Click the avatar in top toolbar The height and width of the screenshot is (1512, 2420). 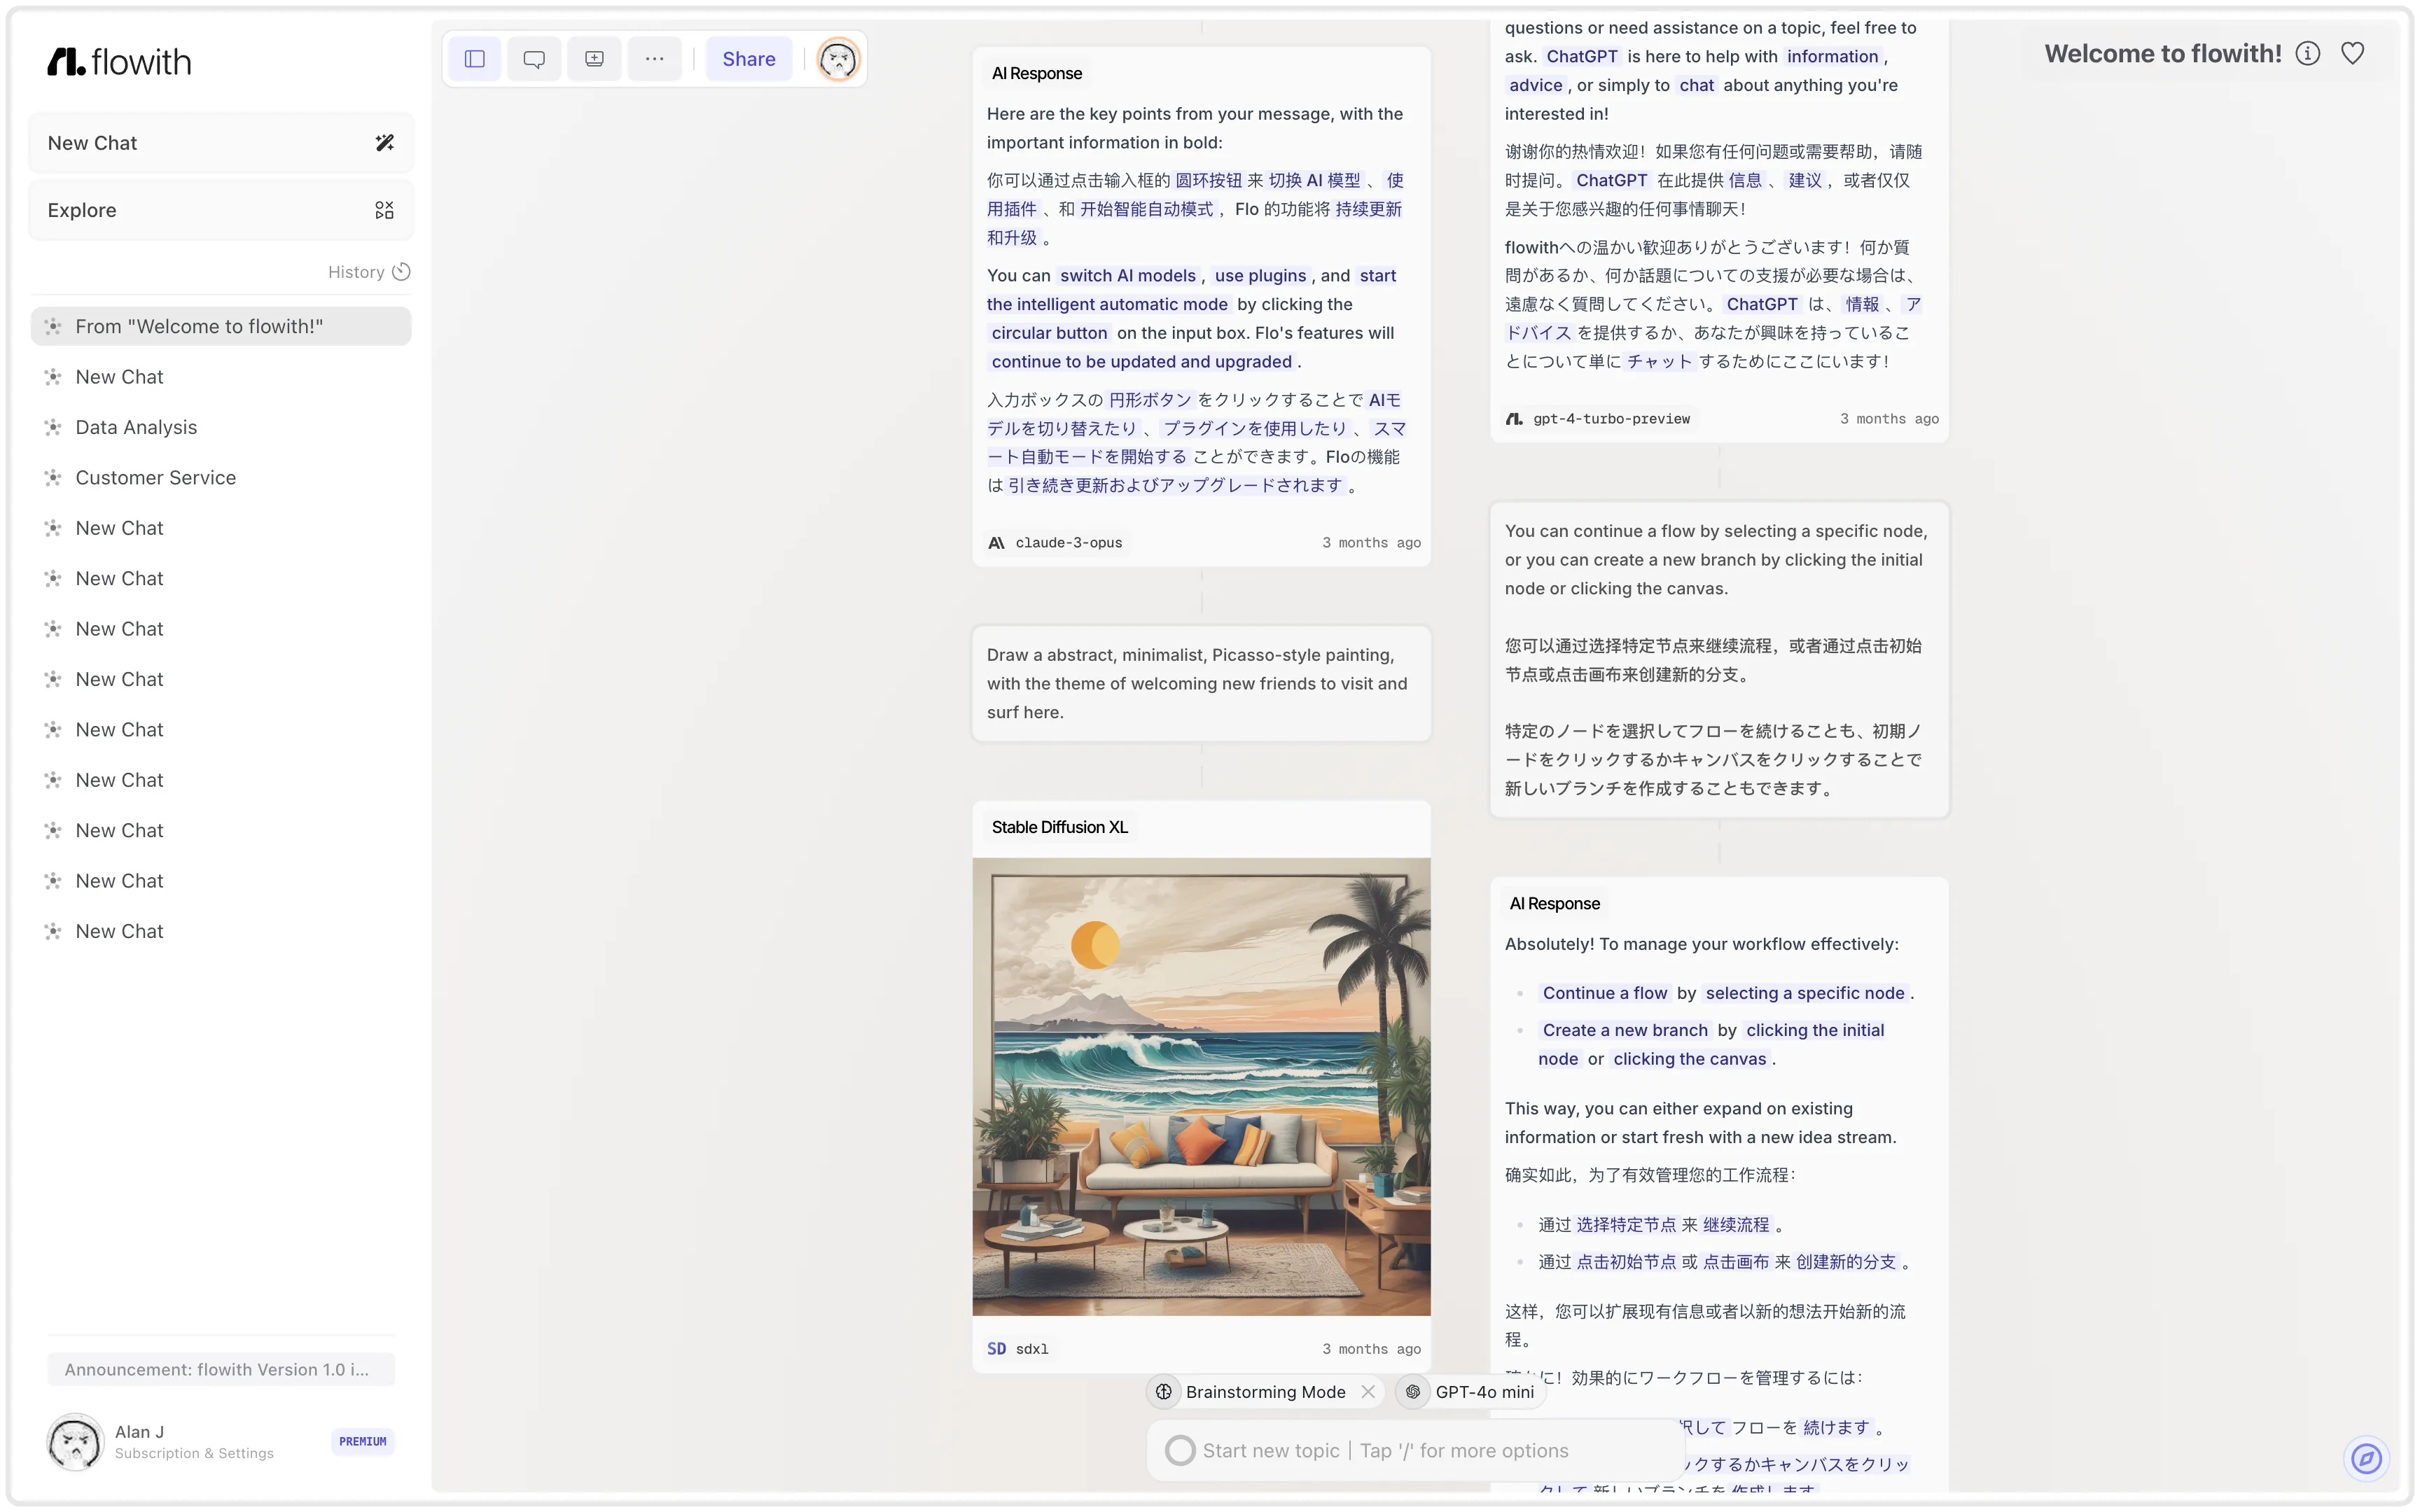coord(838,60)
